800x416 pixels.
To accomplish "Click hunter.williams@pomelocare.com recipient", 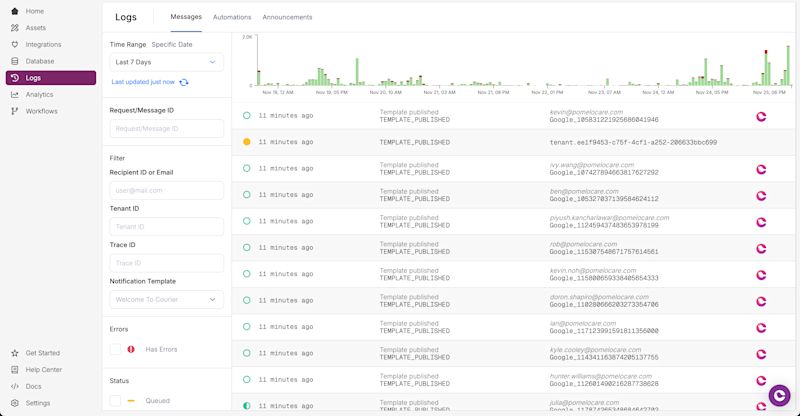I will 601,376.
